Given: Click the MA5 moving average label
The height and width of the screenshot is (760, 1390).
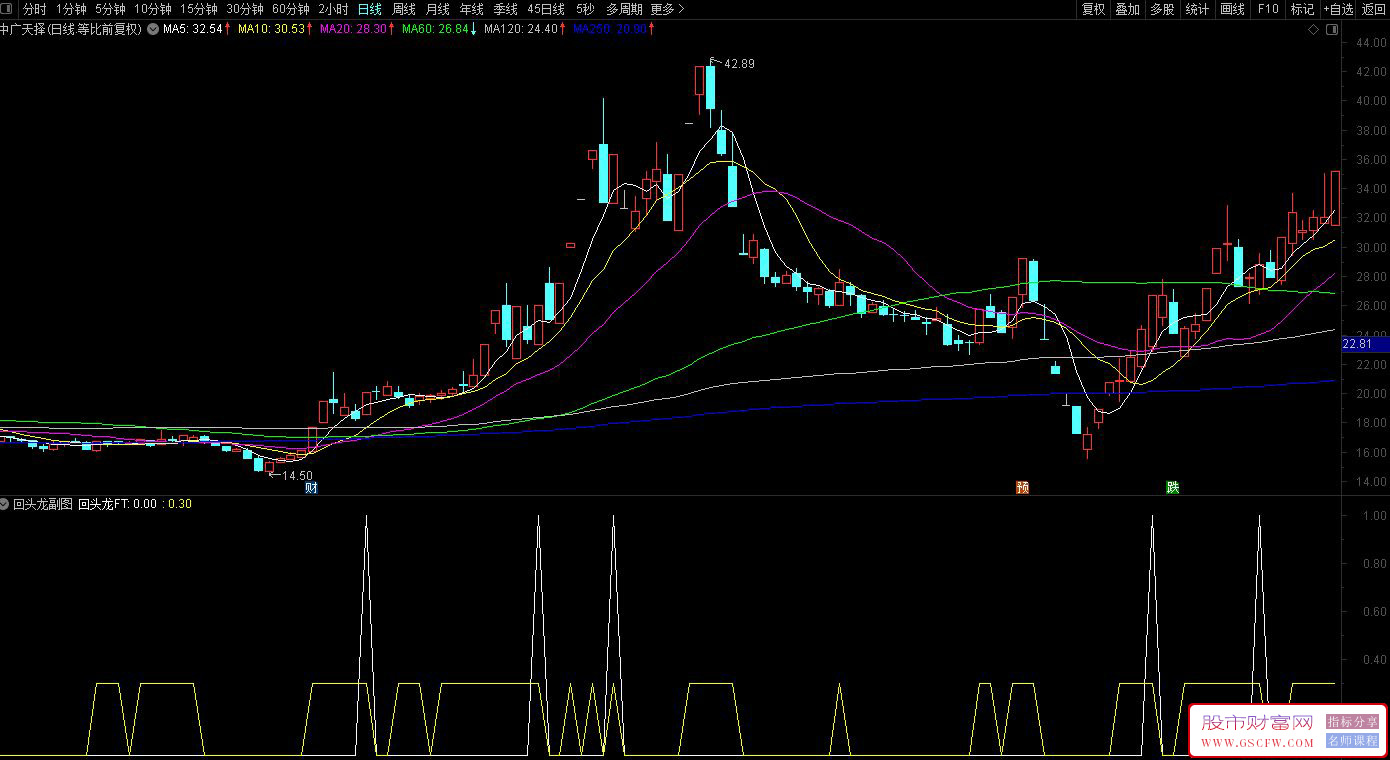Looking at the screenshot, I should coord(192,29).
